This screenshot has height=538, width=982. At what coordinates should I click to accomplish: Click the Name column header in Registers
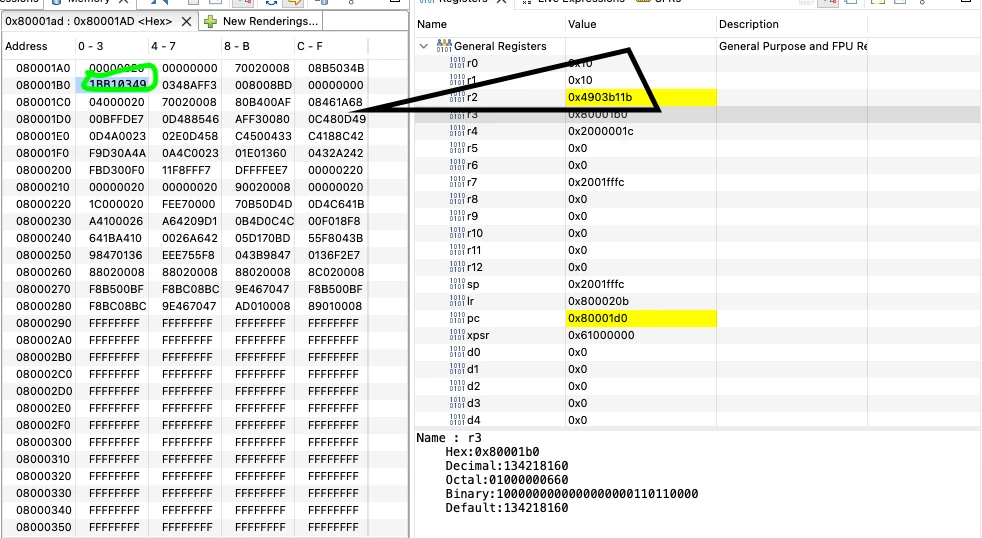click(432, 24)
